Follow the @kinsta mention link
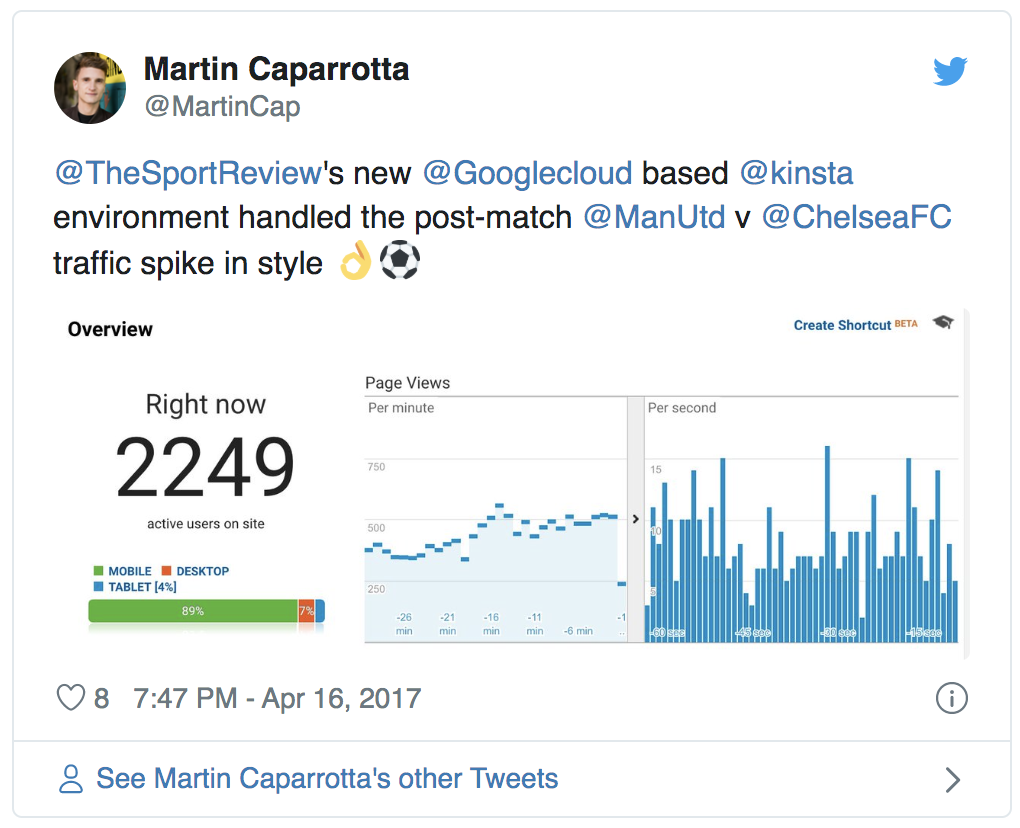The width and height of the screenshot is (1020, 828). [796, 173]
